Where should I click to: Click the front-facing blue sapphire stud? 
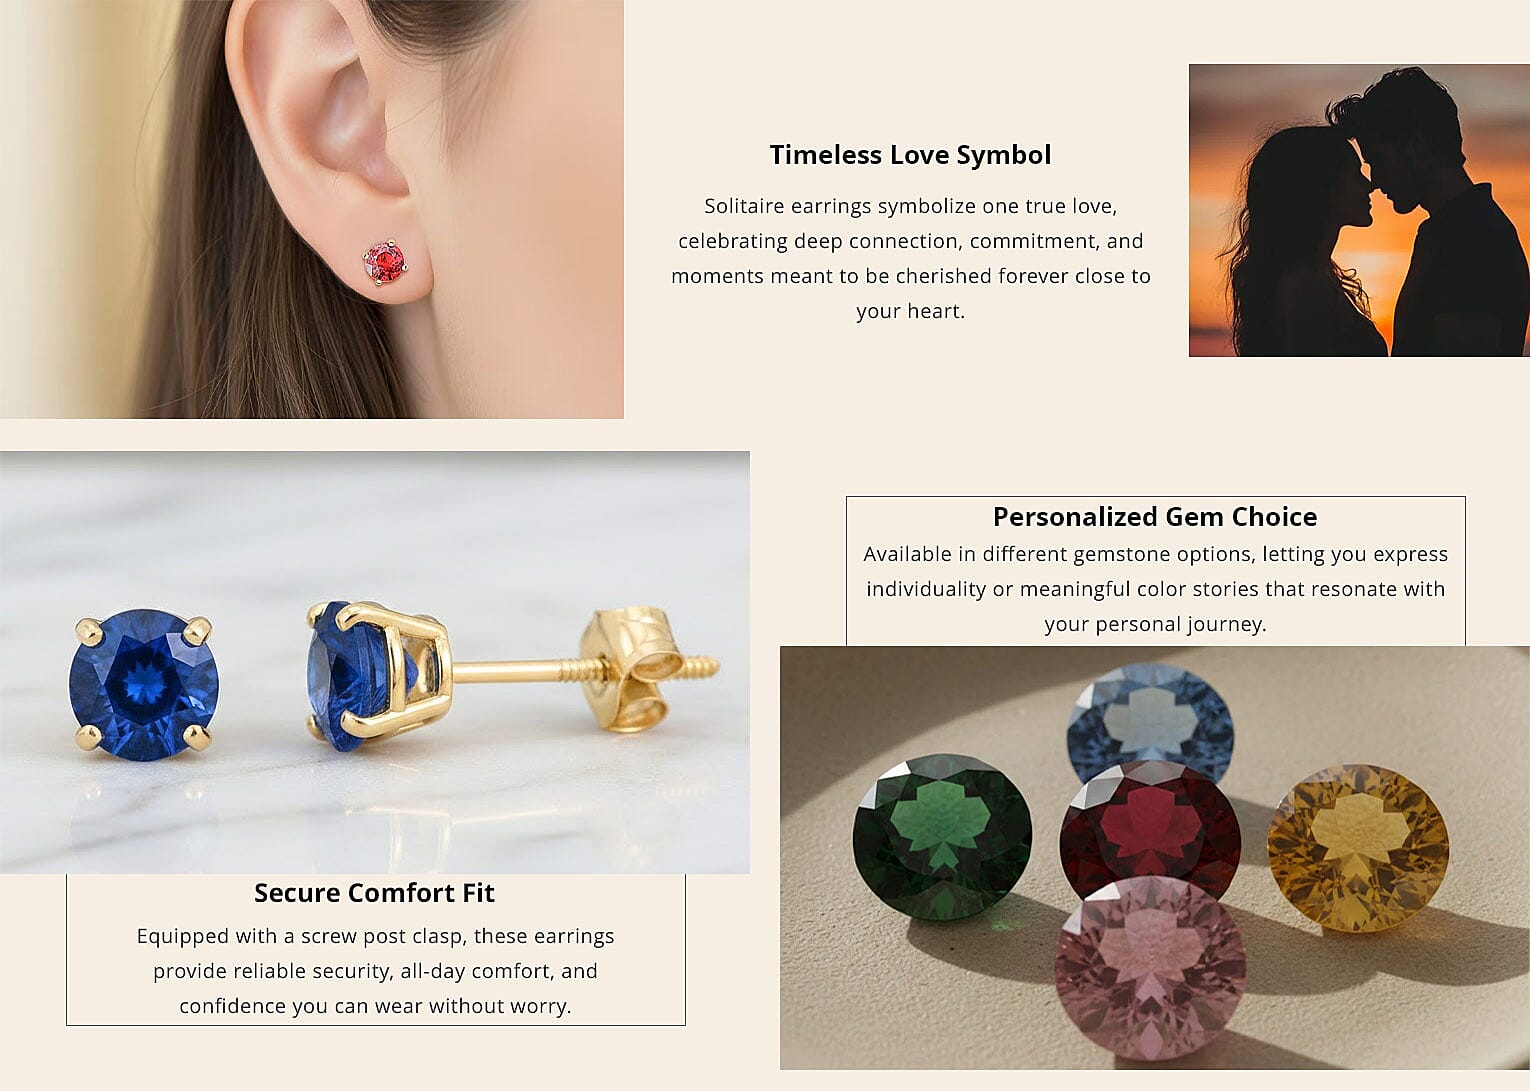pos(143,685)
